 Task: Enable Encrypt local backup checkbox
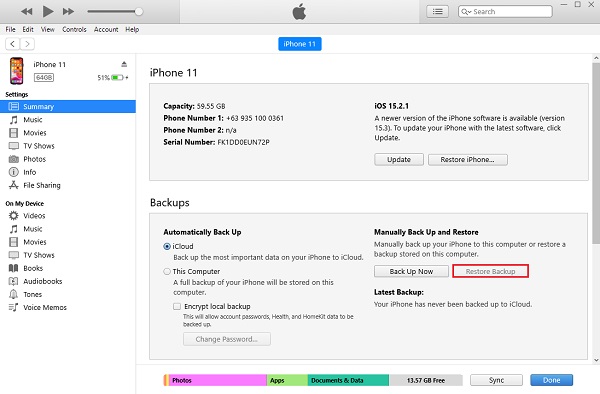[177, 306]
